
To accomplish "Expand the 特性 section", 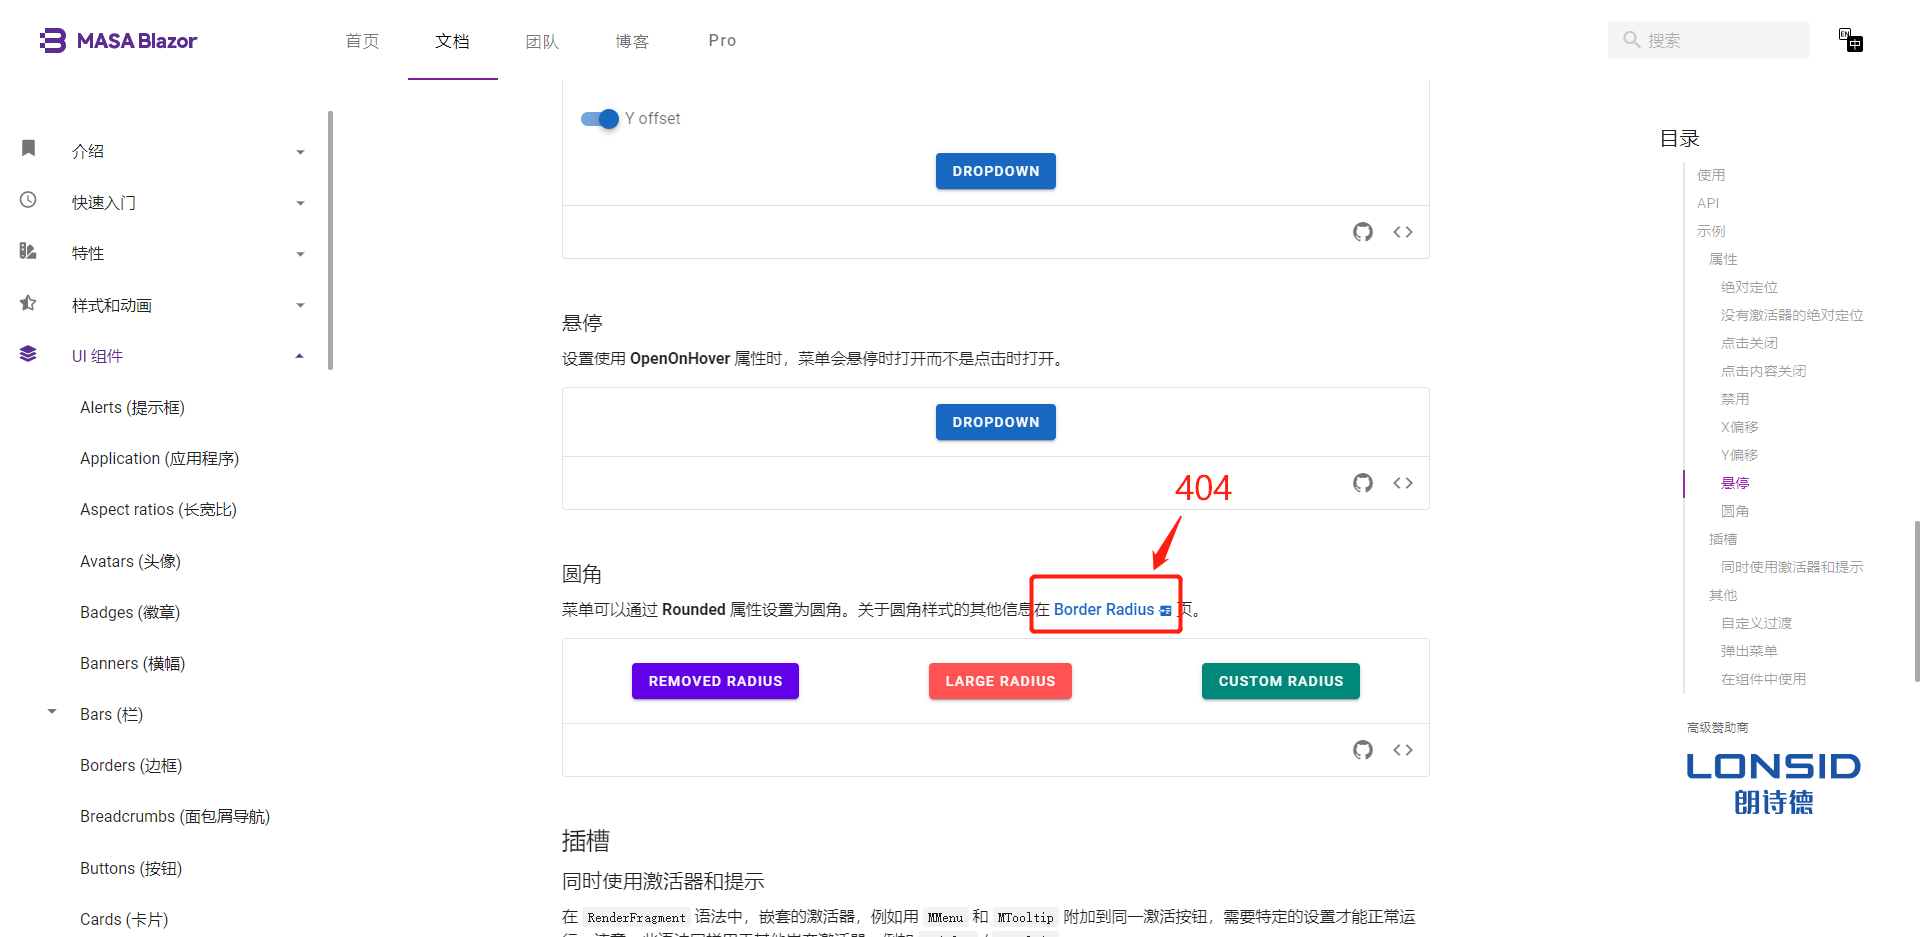I will 299,253.
